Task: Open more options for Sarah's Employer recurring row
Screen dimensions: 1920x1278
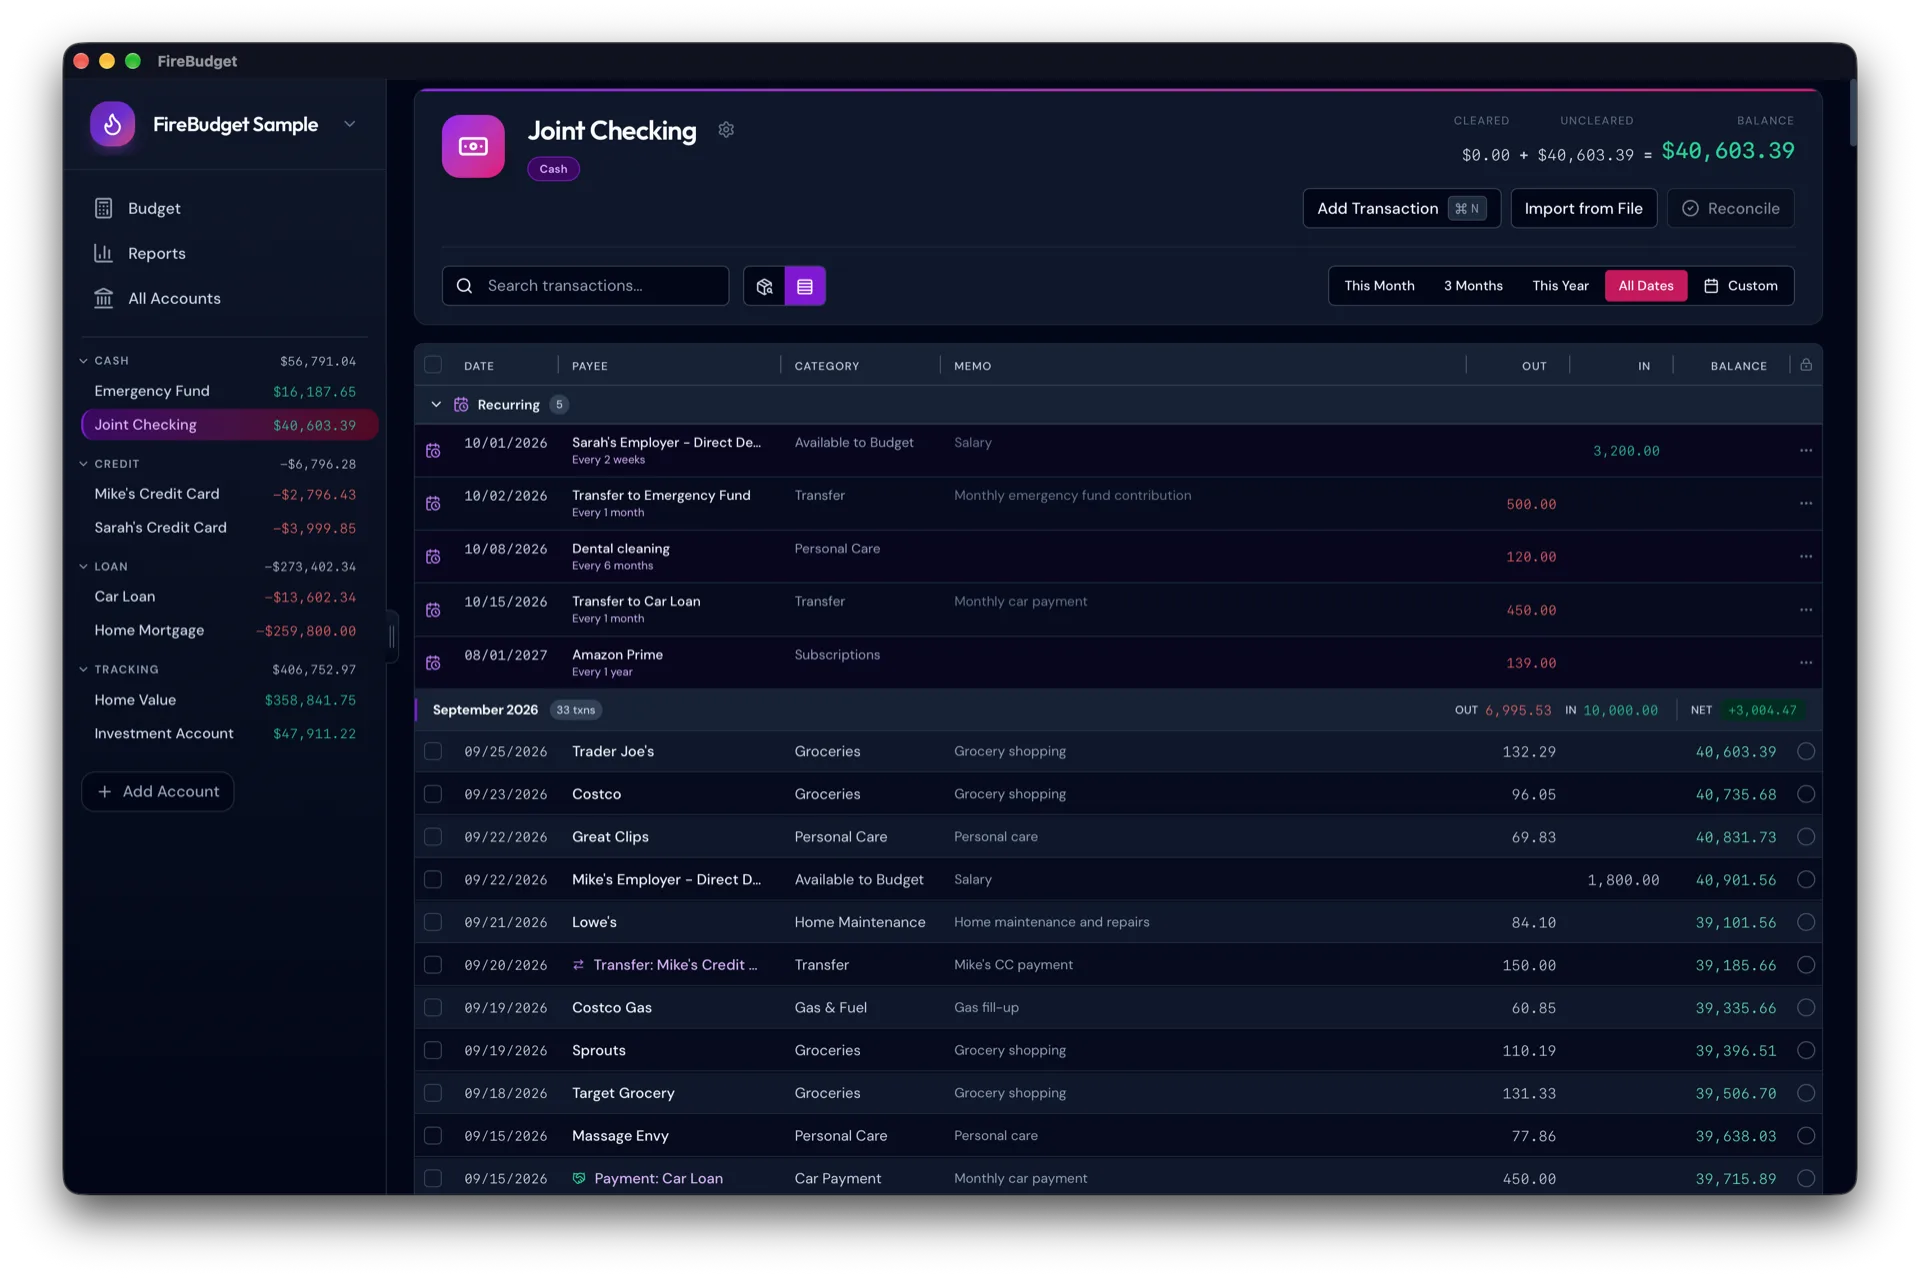Action: point(1805,450)
